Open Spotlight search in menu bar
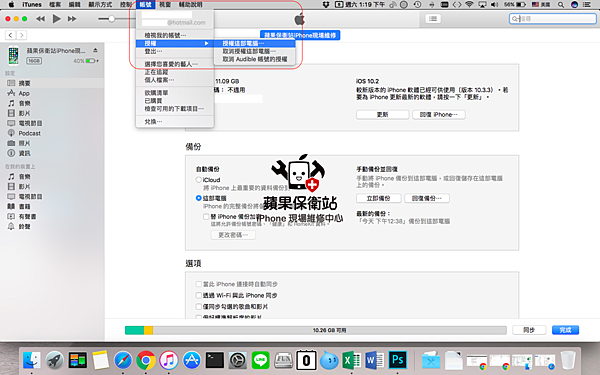This screenshot has width=600, height=375. [561, 5]
